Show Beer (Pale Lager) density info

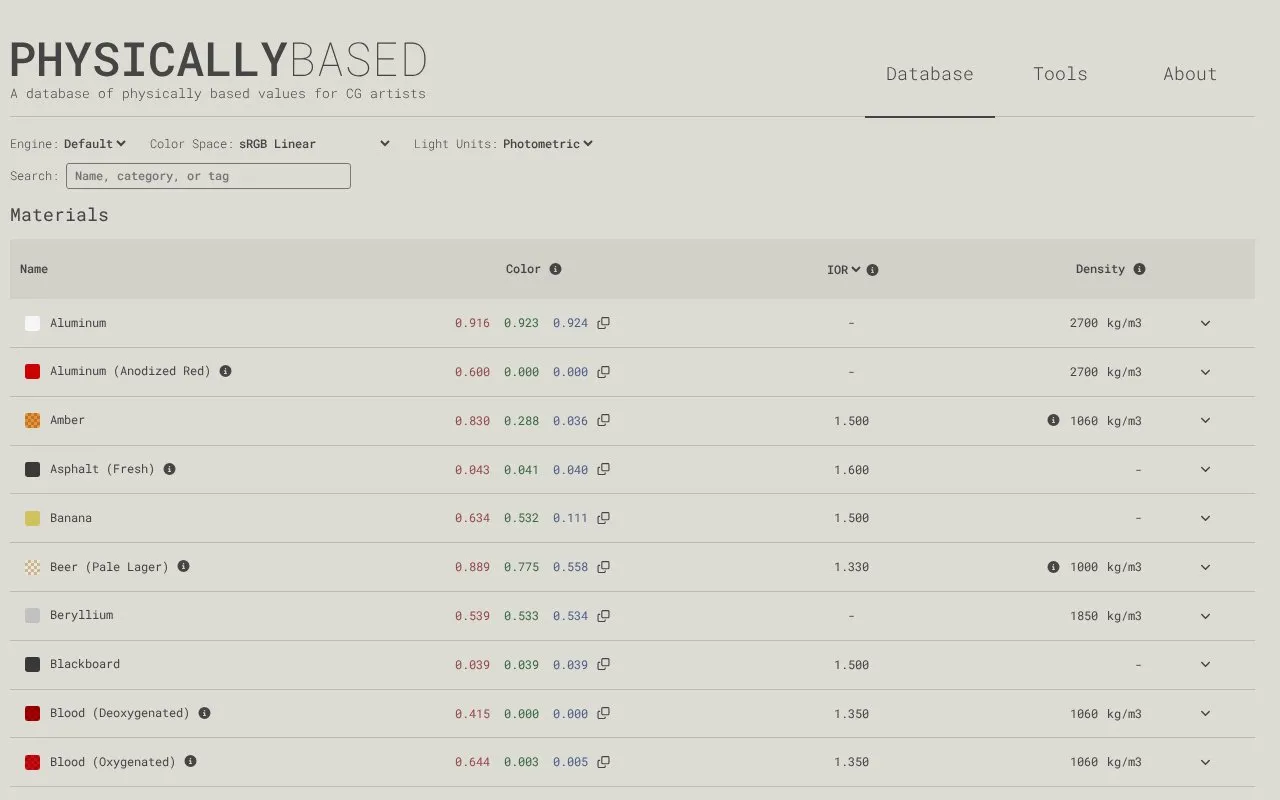(x=1053, y=567)
